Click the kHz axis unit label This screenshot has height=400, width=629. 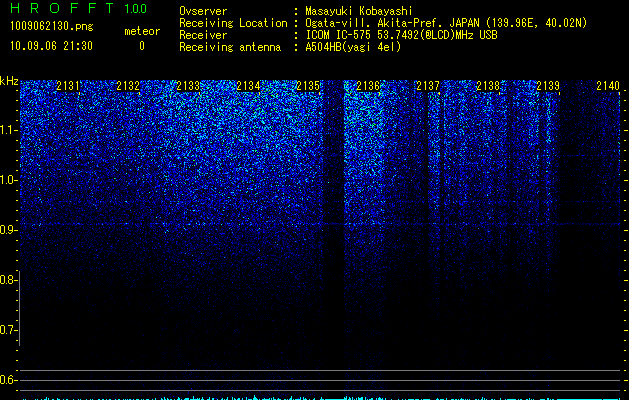(9, 81)
